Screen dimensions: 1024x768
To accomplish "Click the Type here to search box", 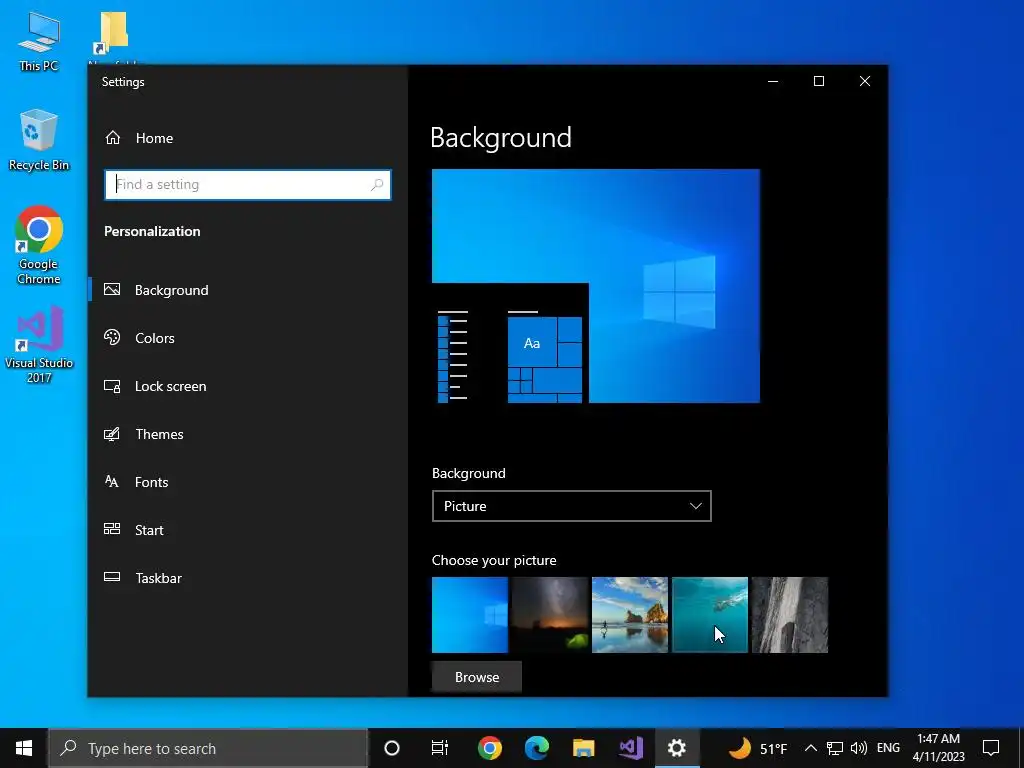I will pyautogui.click(x=208, y=748).
